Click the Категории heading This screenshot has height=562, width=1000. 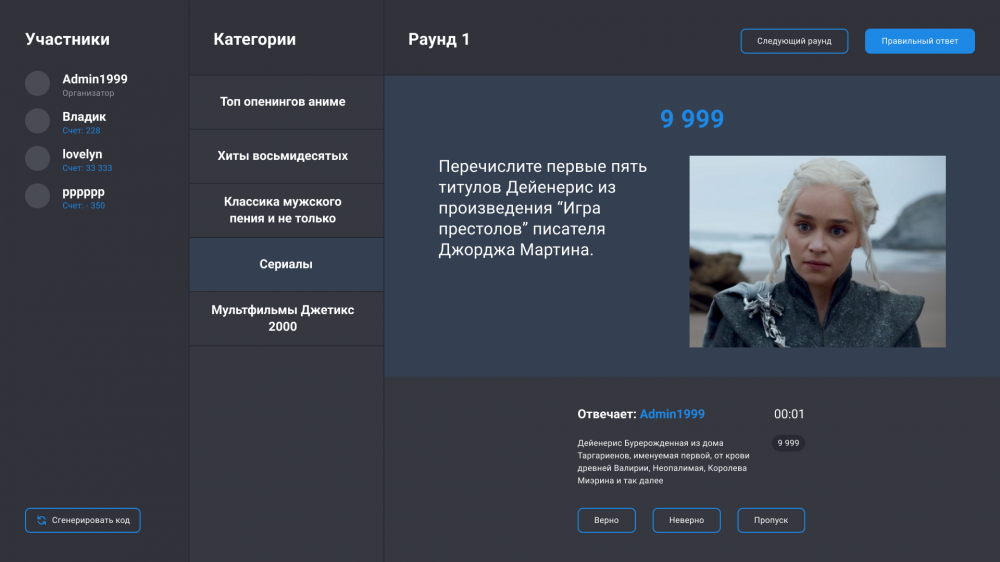click(x=254, y=40)
